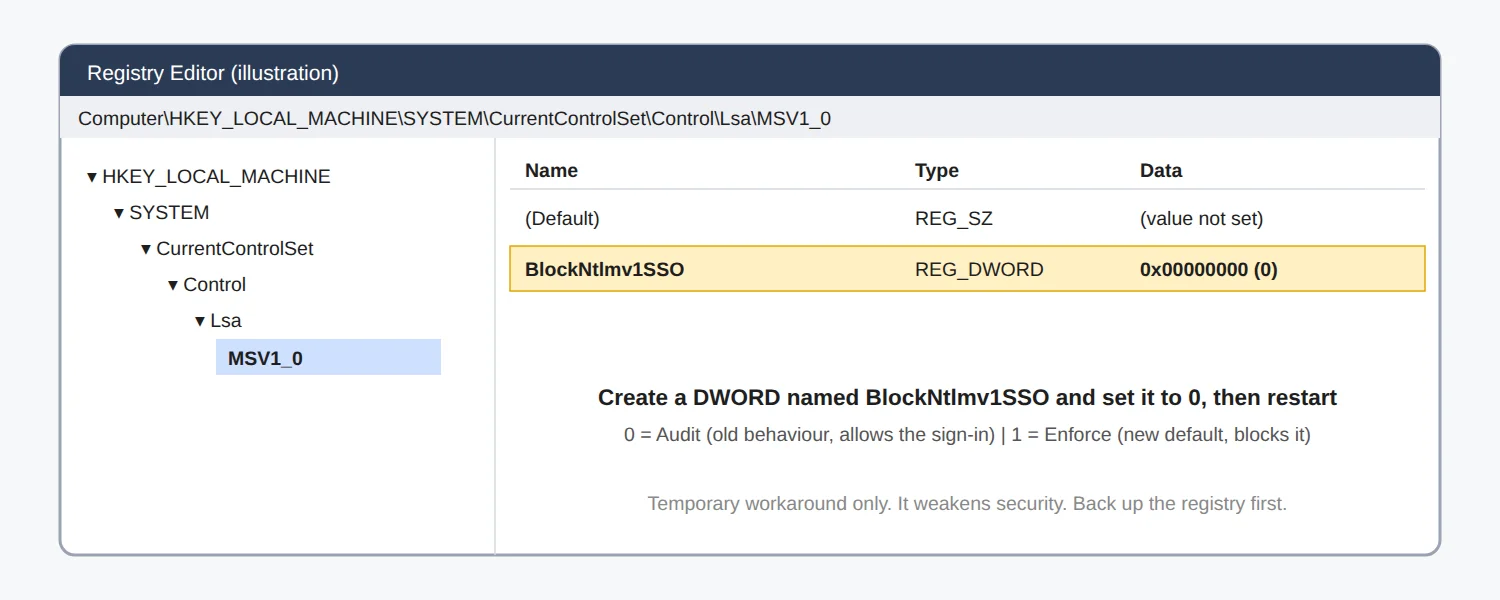Collapse the Lsa key arrow
Viewport: 1500px width, 600px height.
click(200, 322)
